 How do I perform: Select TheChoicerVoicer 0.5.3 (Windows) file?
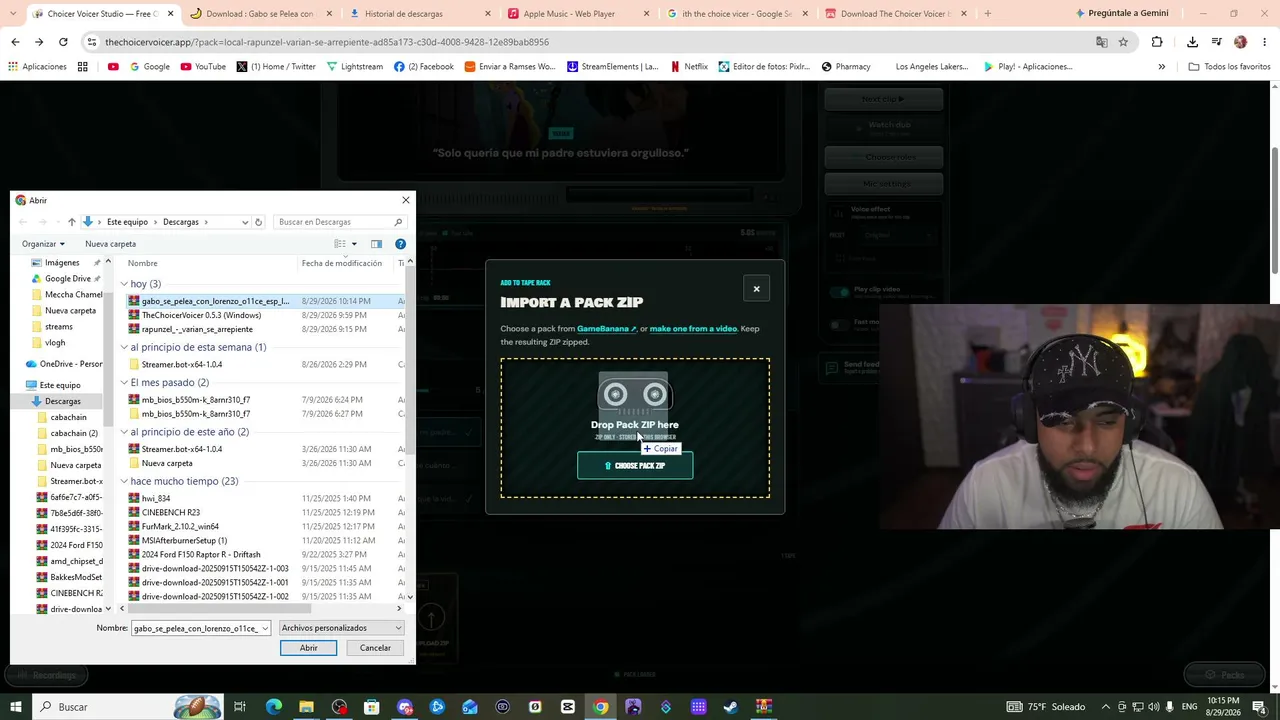(x=201, y=315)
